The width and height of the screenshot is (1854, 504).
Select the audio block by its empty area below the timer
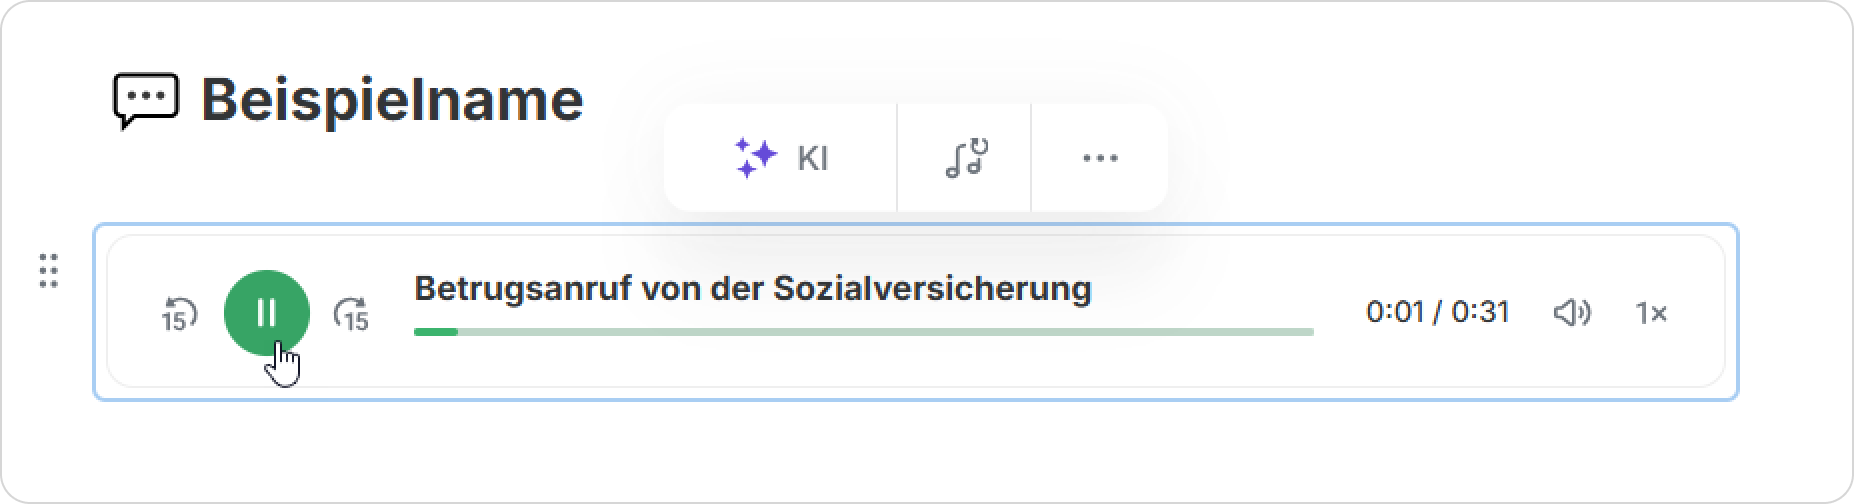point(1440,364)
